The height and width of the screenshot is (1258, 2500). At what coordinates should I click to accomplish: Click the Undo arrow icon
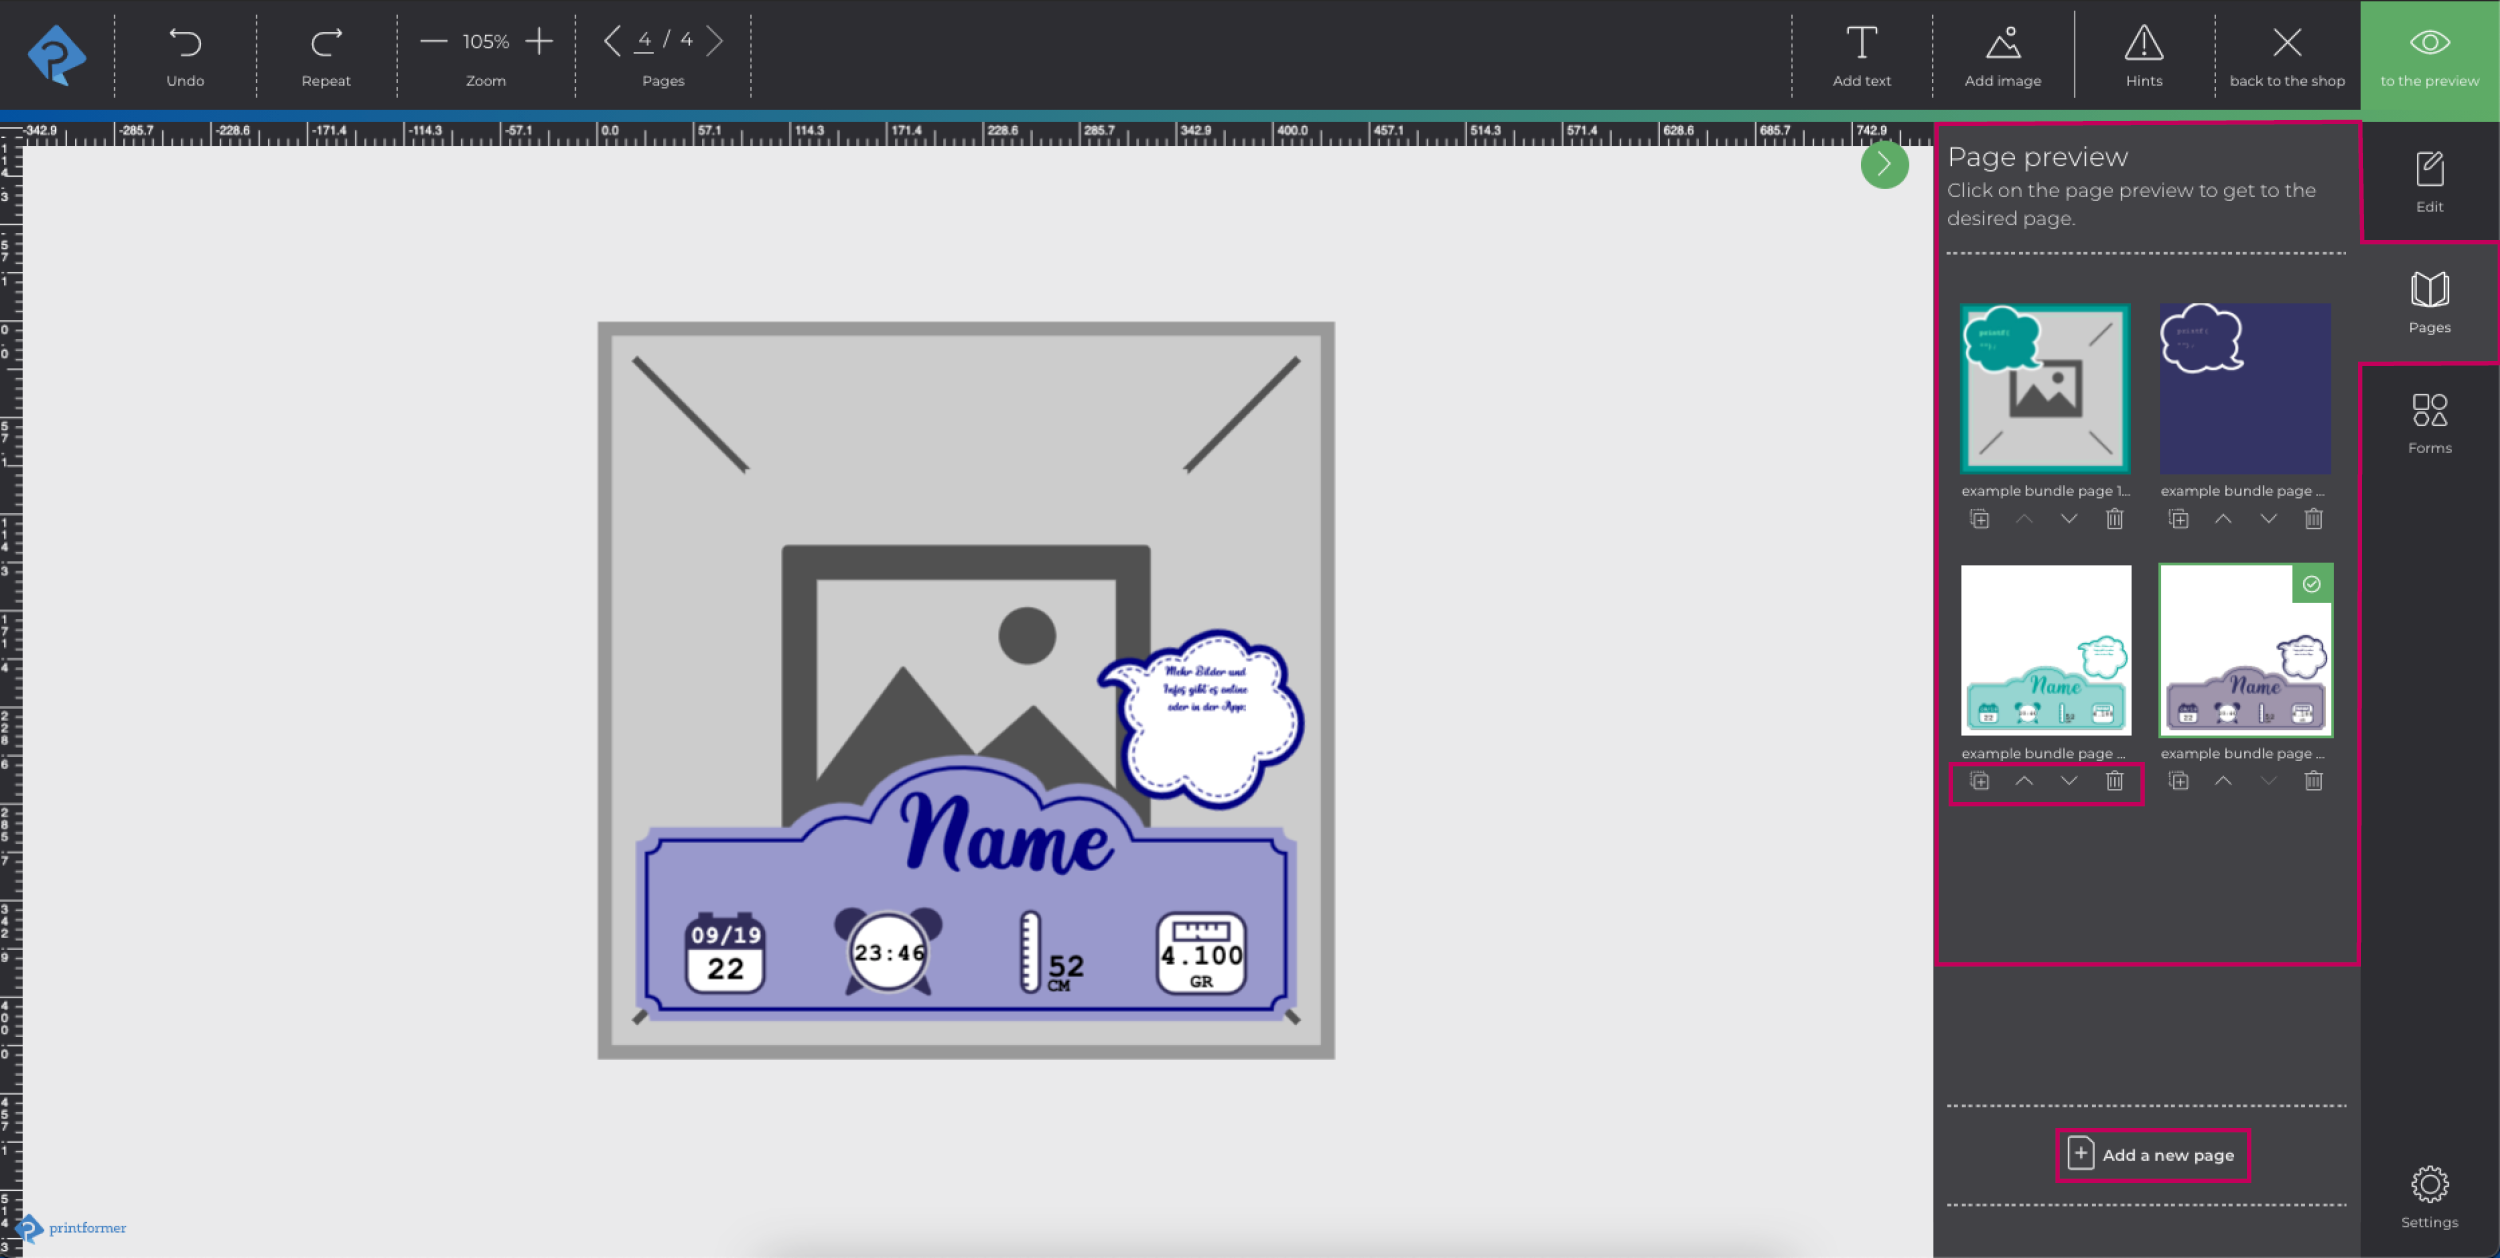185,43
